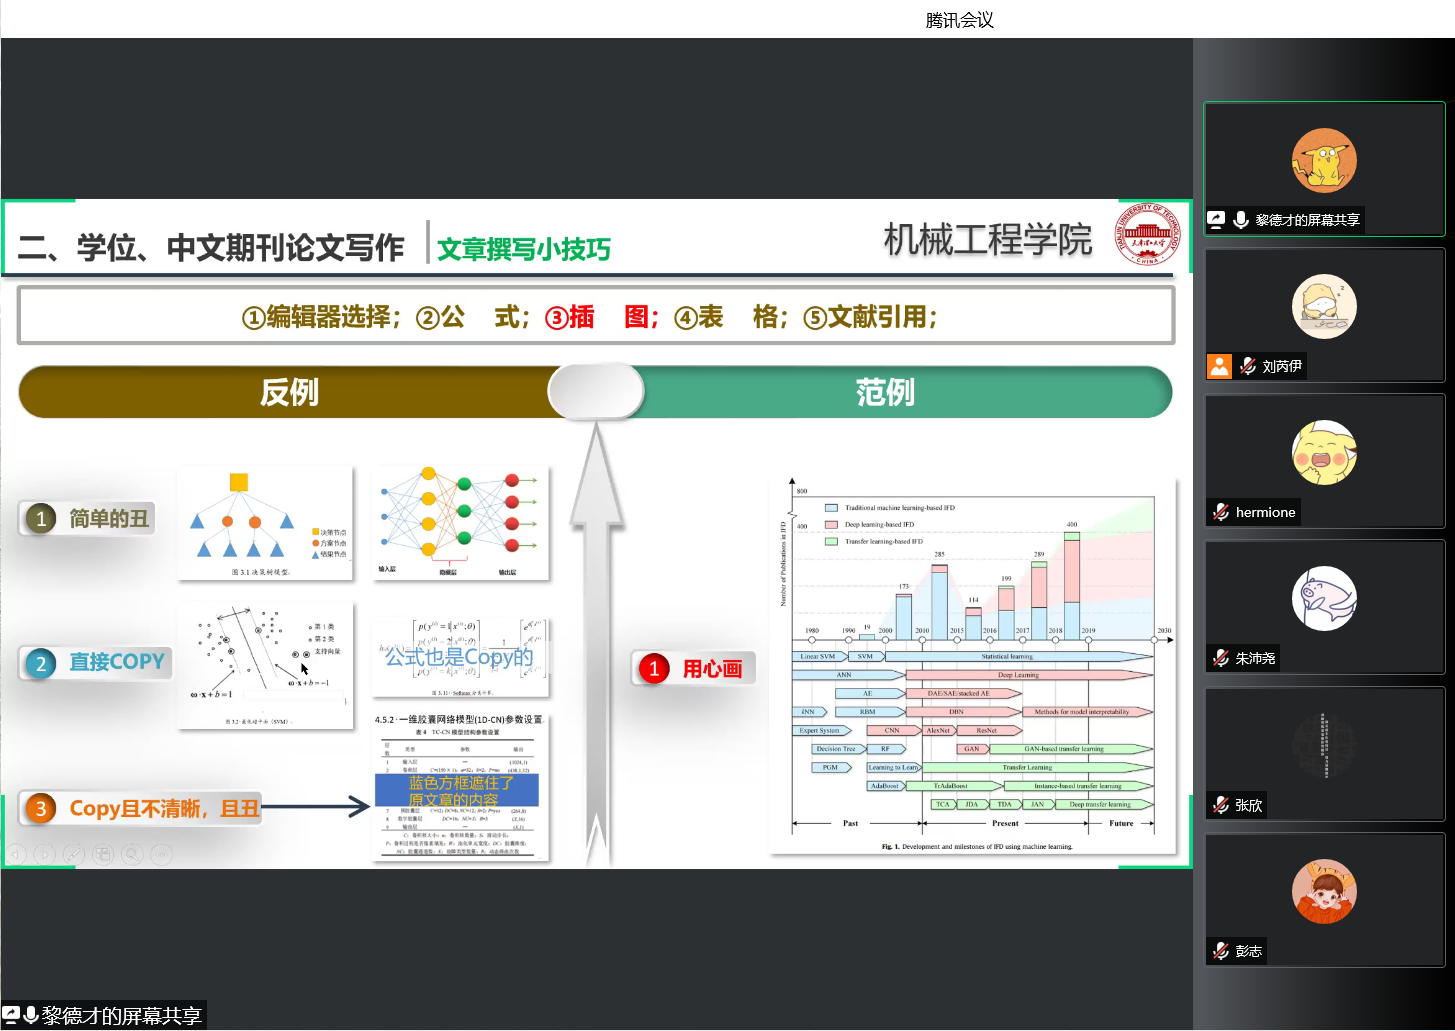Click previous slide arrow in slideshow controls
Image resolution: width=1455 pixels, height=1031 pixels.
pyautogui.click(x=15, y=854)
